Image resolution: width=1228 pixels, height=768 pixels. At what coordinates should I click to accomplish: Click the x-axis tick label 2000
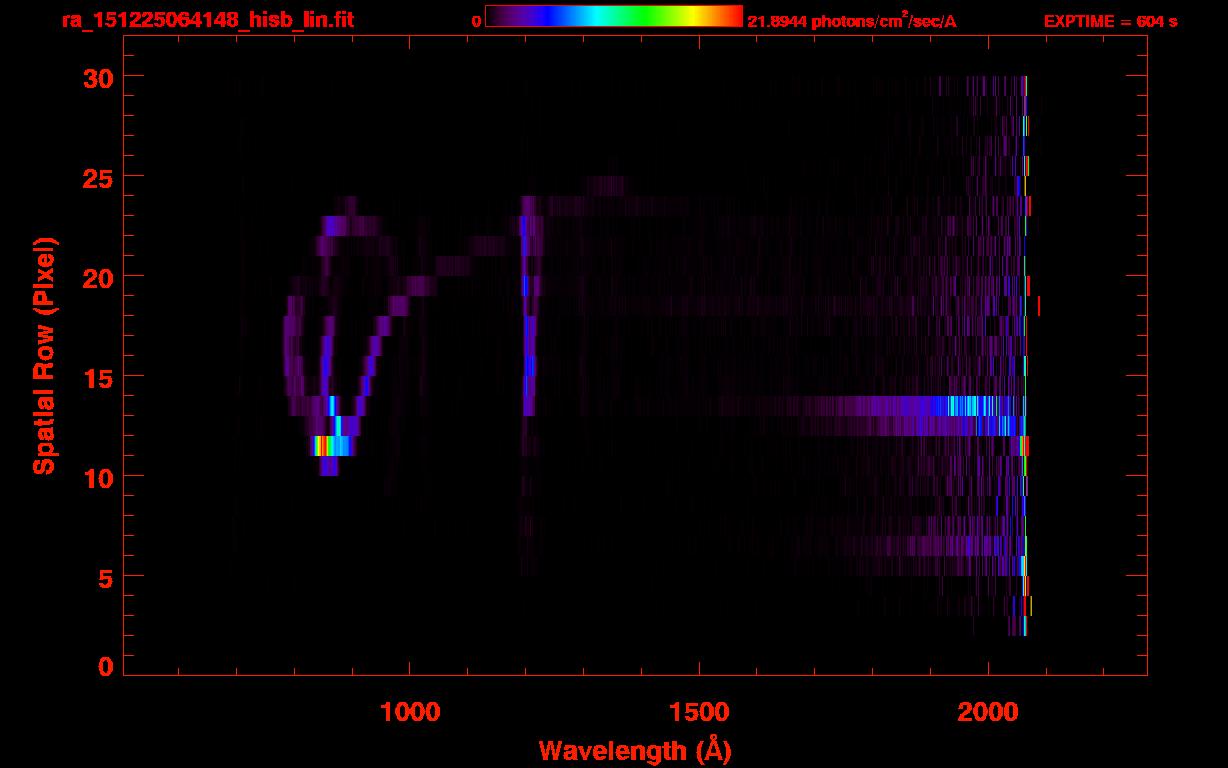point(987,711)
